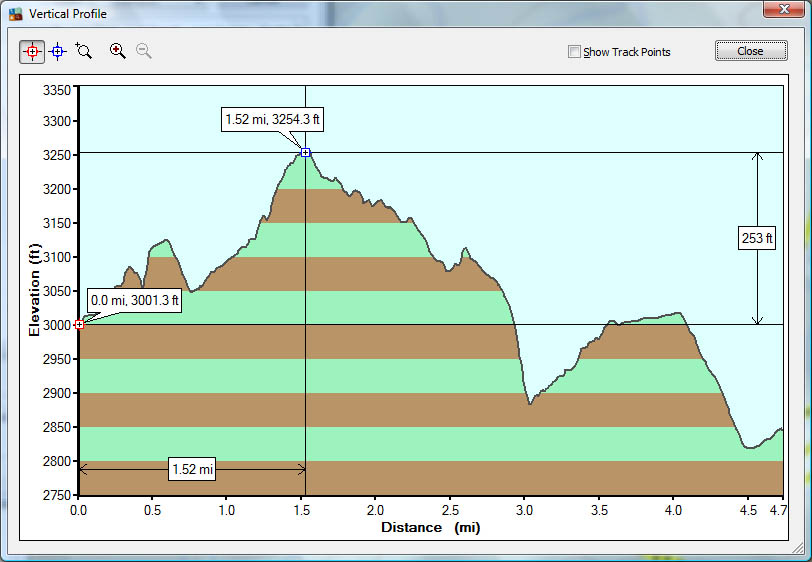This screenshot has width=812, height=562.
Task: Select the red crosshair start-point tool
Action: pos(32,51)
